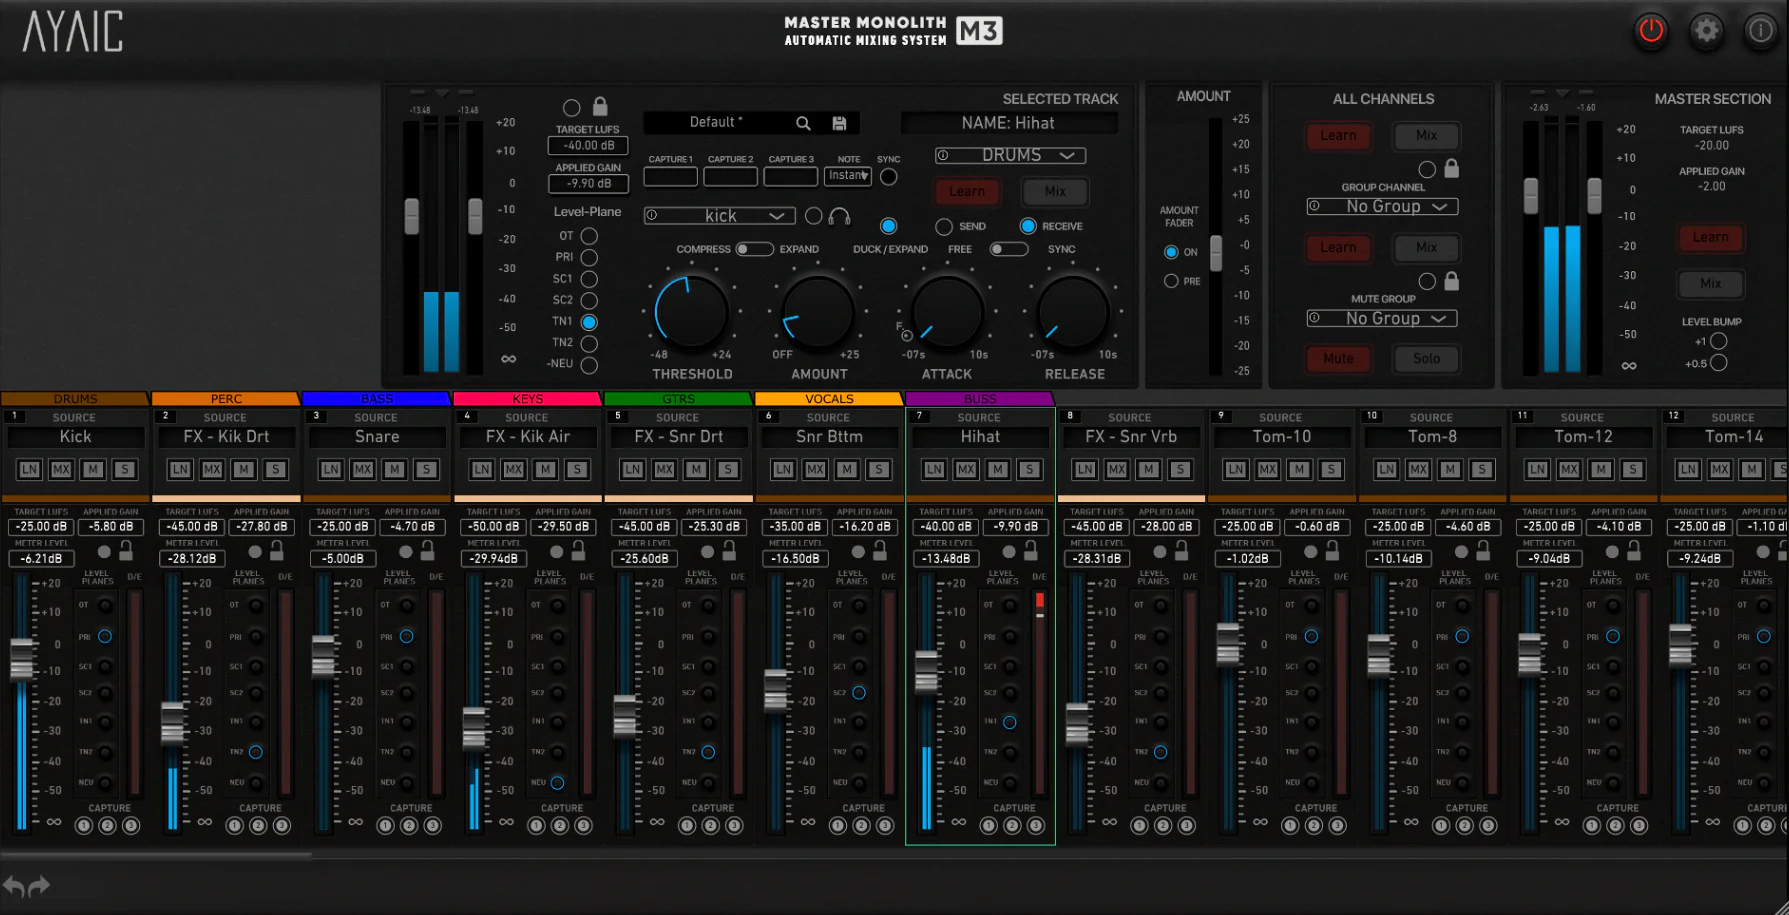
Task: Click the Hihat target LUFS field
Action: 945,527
